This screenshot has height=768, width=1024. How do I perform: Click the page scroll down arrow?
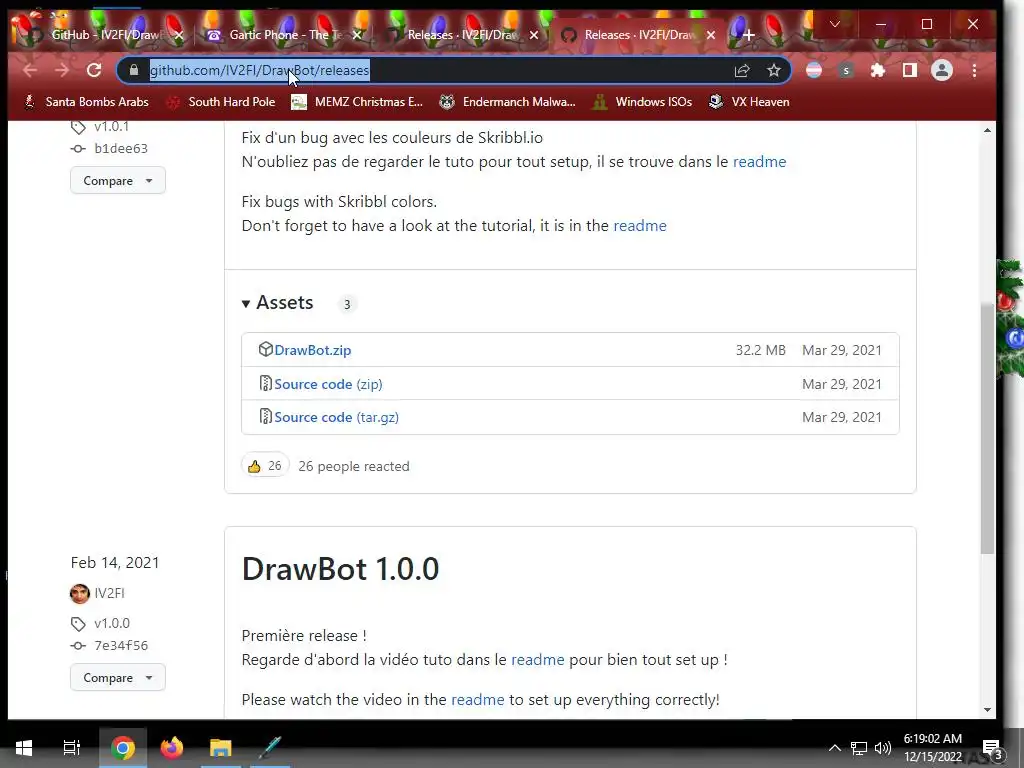pos(987,710)
